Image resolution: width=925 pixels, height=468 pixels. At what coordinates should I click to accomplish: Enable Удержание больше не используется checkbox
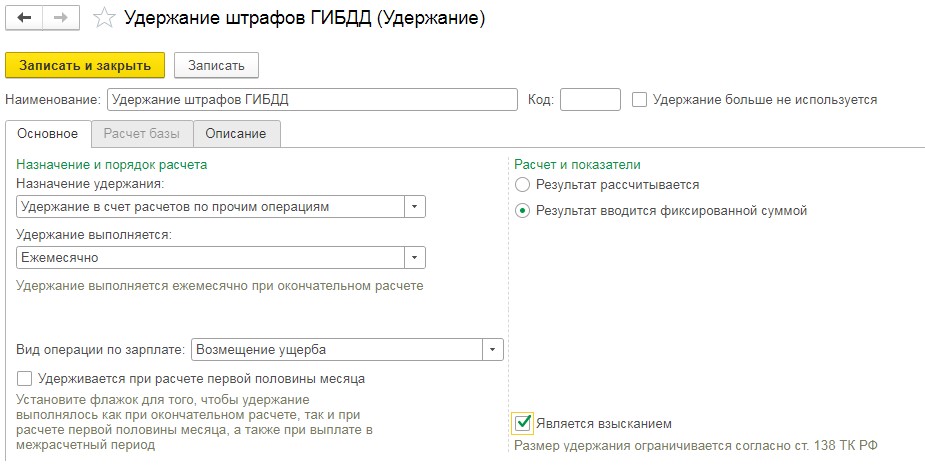tap(640, 99)
